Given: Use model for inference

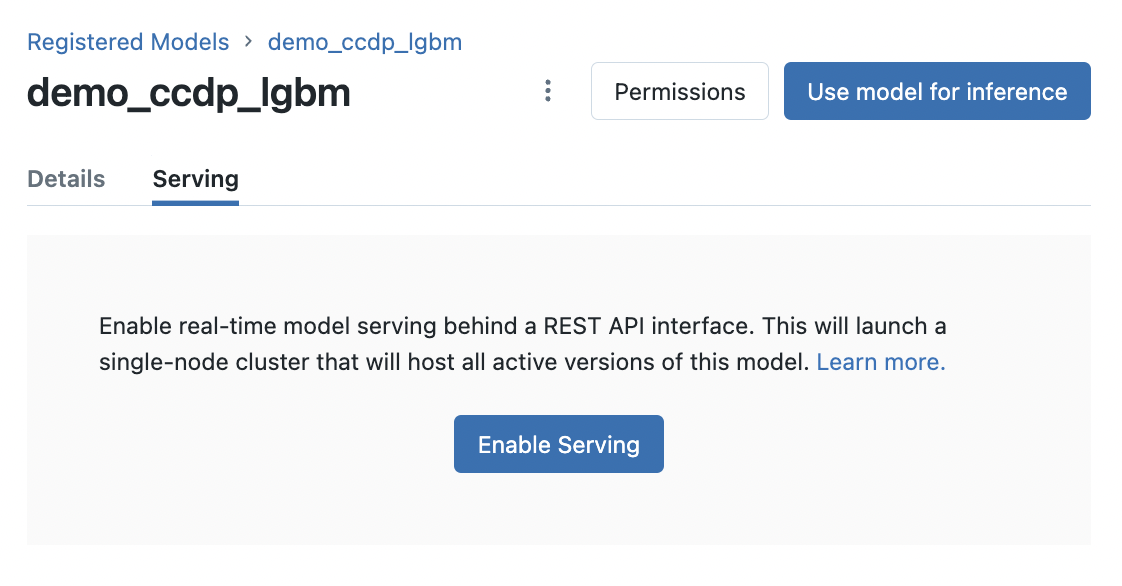Looking at the screenshot, I should coord(936,91).
